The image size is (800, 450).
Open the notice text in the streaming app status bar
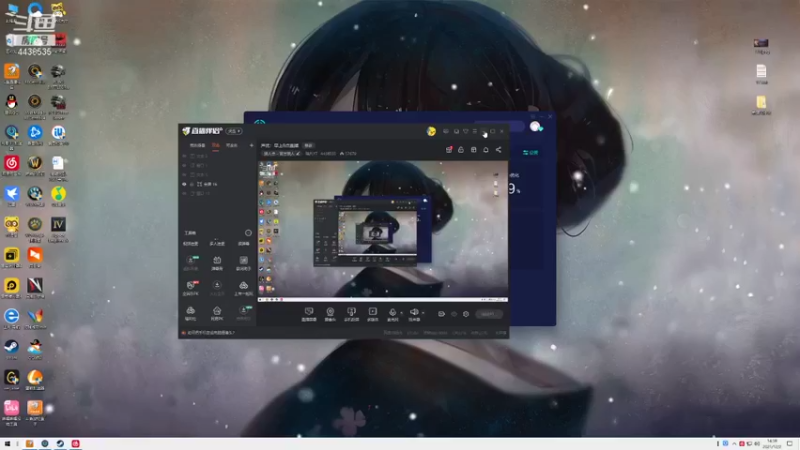coord(210,333)
